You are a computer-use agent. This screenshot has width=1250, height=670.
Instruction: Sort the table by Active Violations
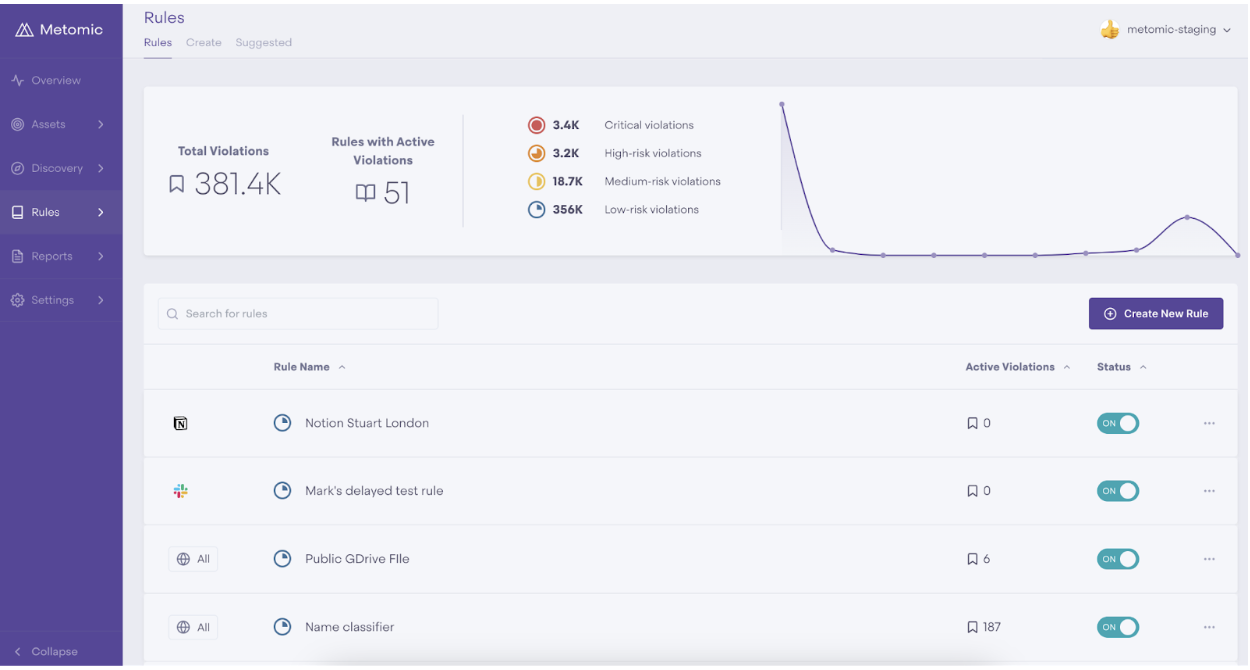click(1018, 367)
